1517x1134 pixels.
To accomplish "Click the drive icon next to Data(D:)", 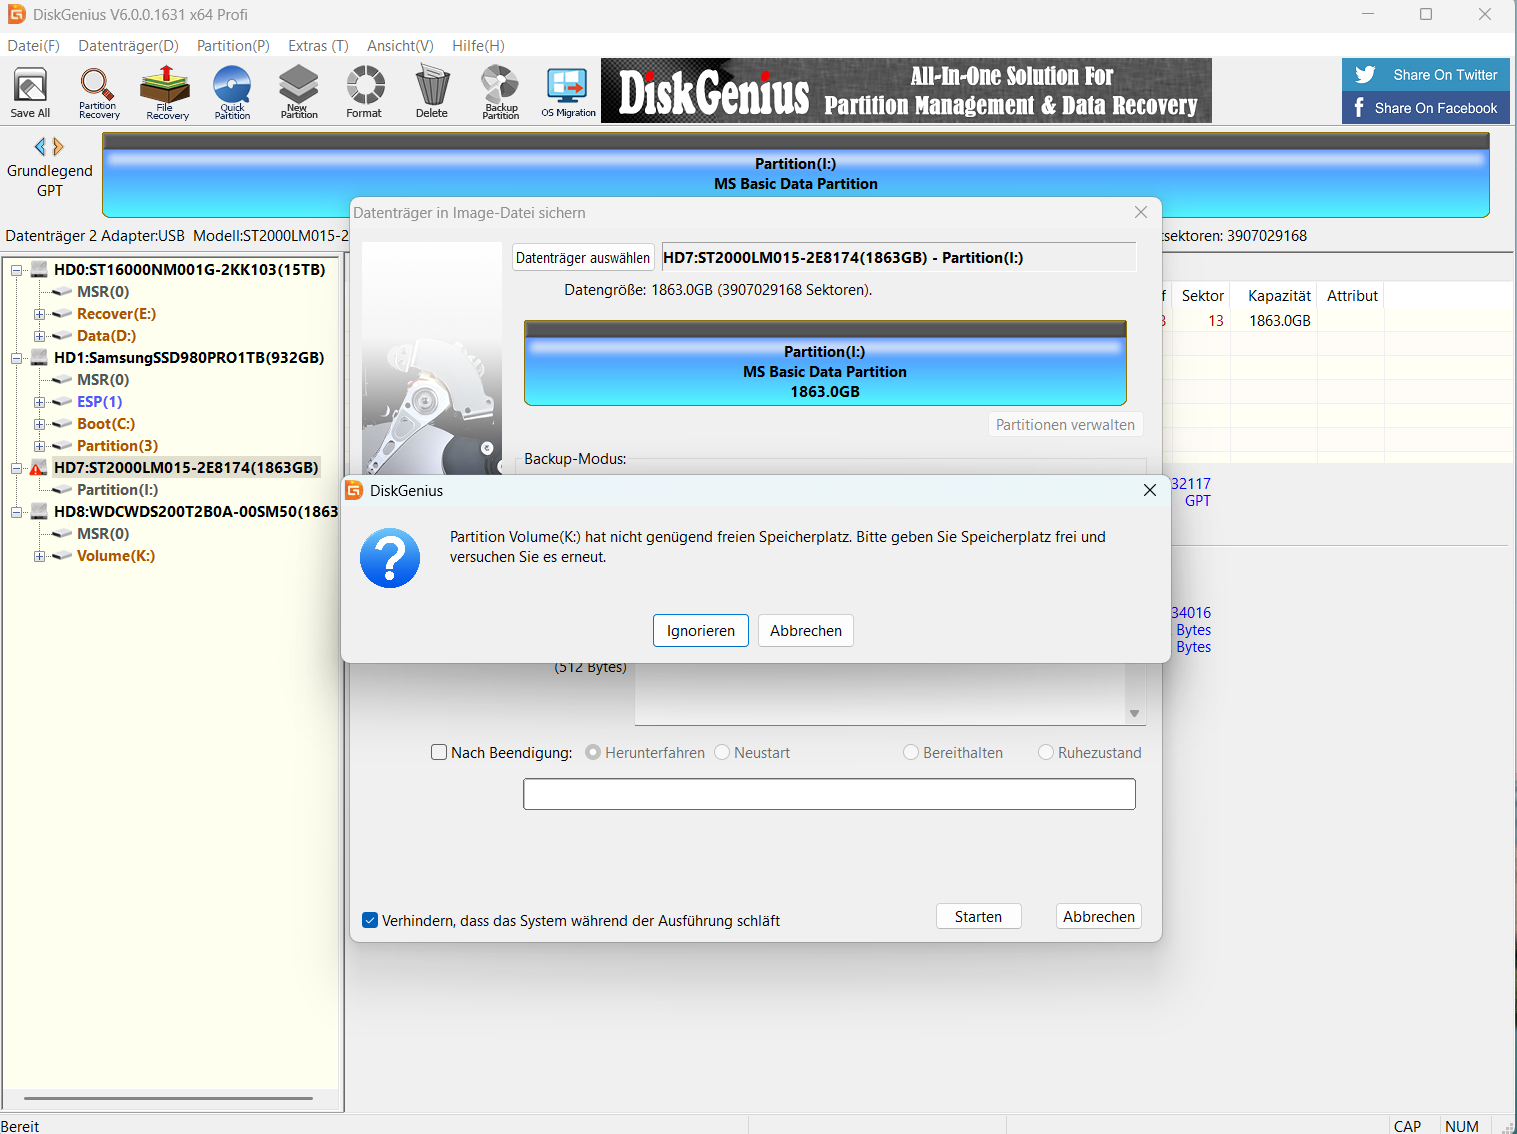I will pyautogui.click(x=62, y=335).
